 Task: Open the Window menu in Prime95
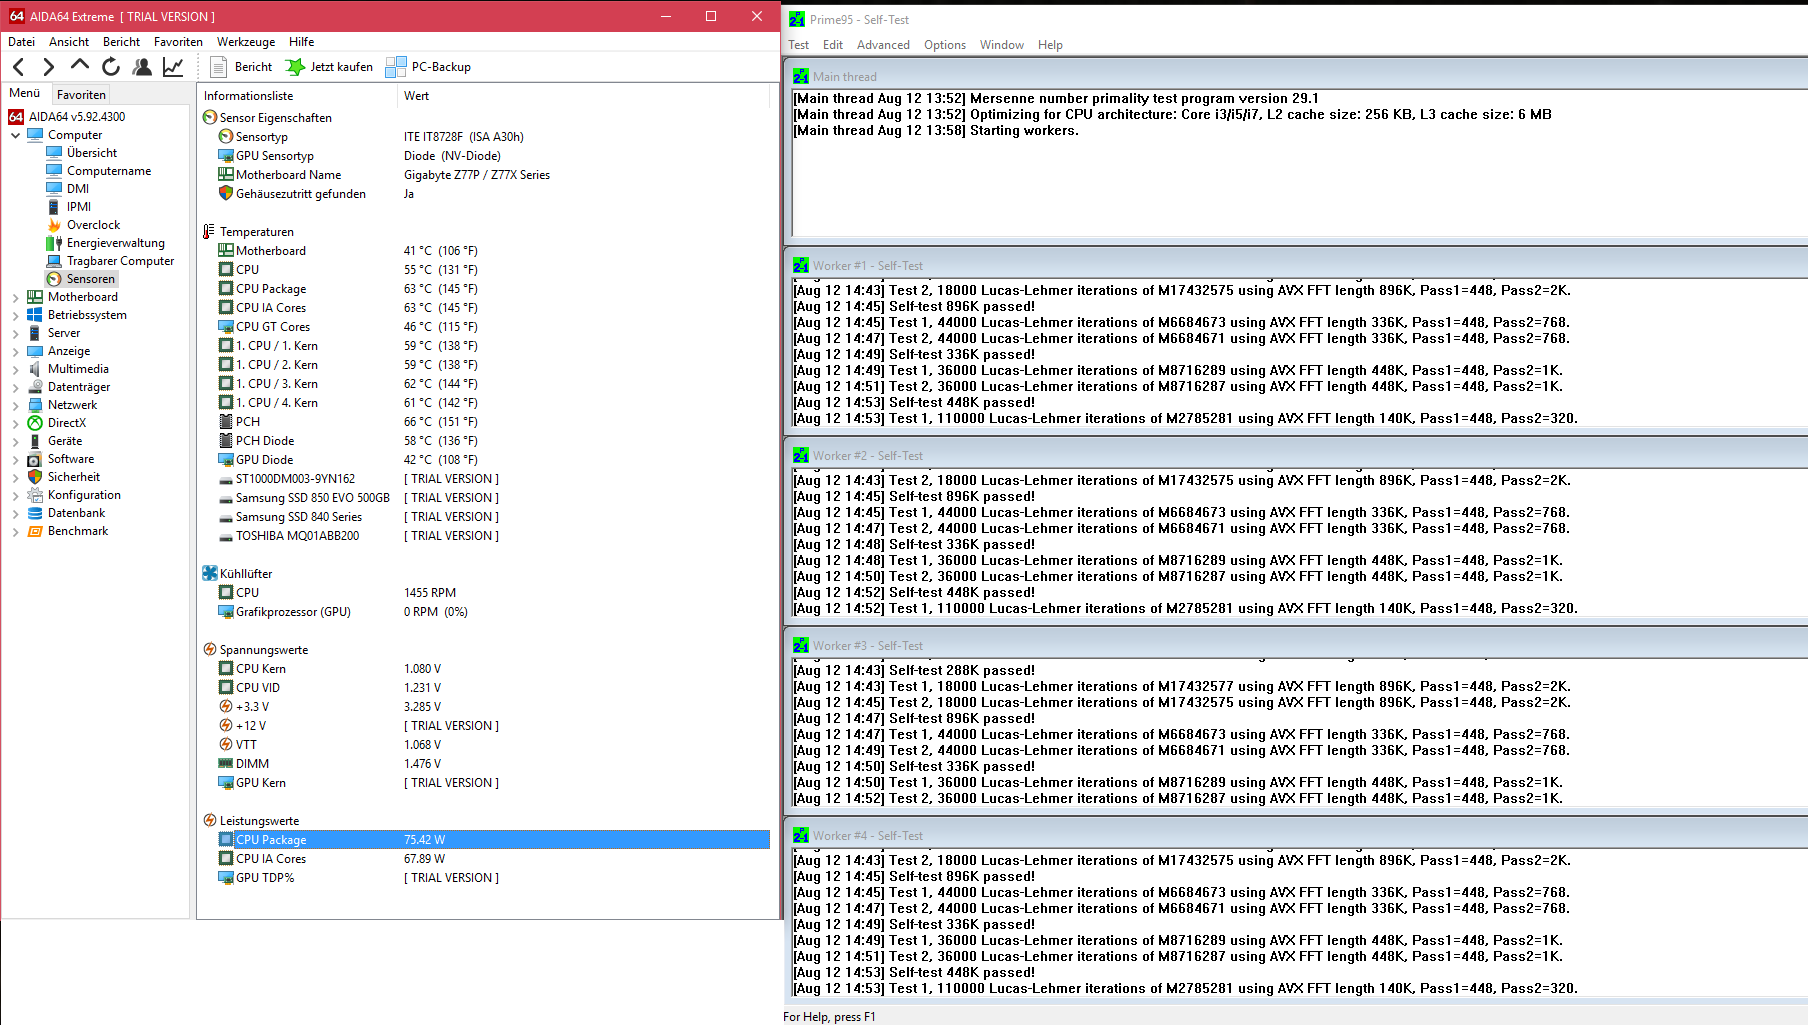[1001, 45]
